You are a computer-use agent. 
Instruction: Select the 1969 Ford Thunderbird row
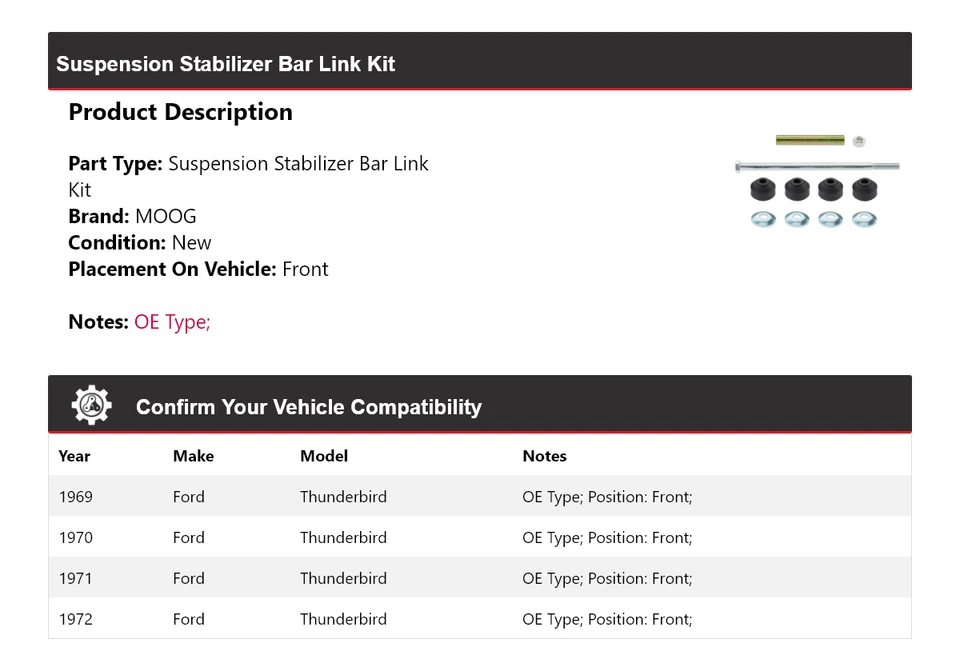[479, 497]
